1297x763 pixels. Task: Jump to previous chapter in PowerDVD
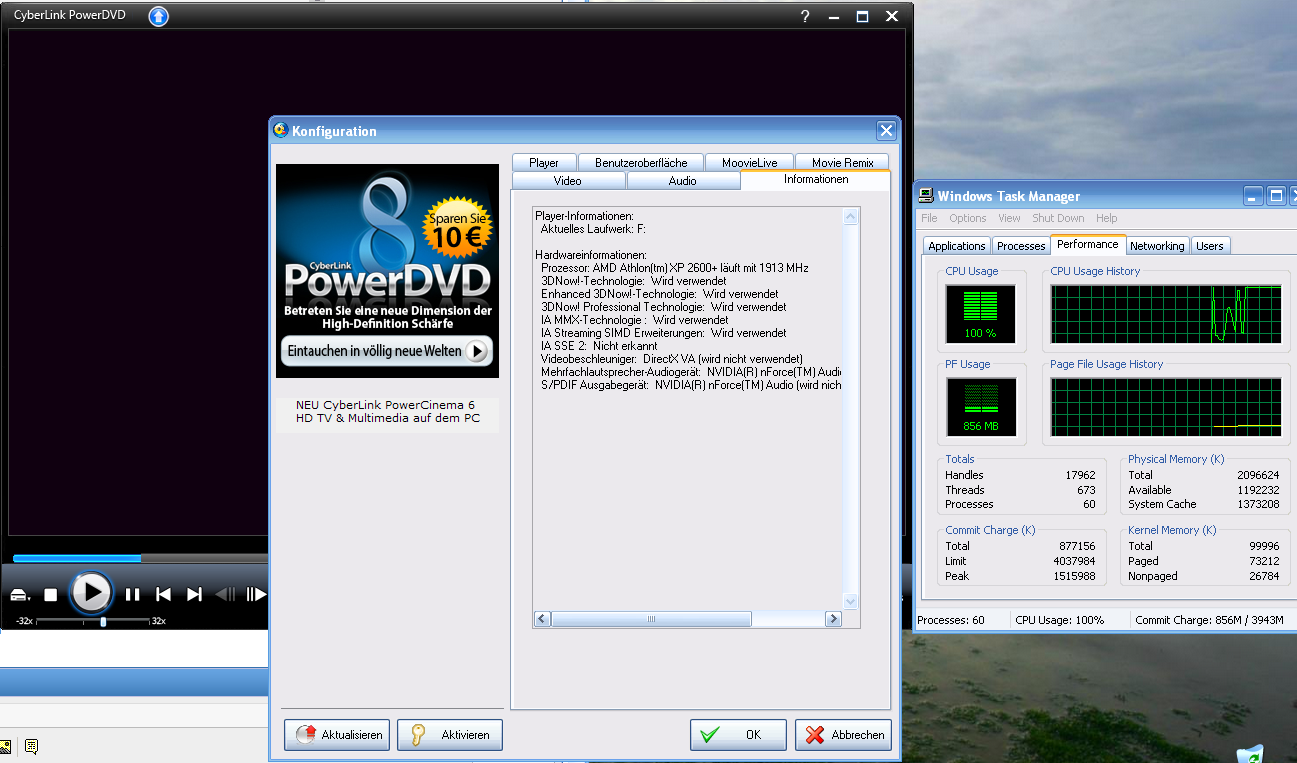[163, 595]
